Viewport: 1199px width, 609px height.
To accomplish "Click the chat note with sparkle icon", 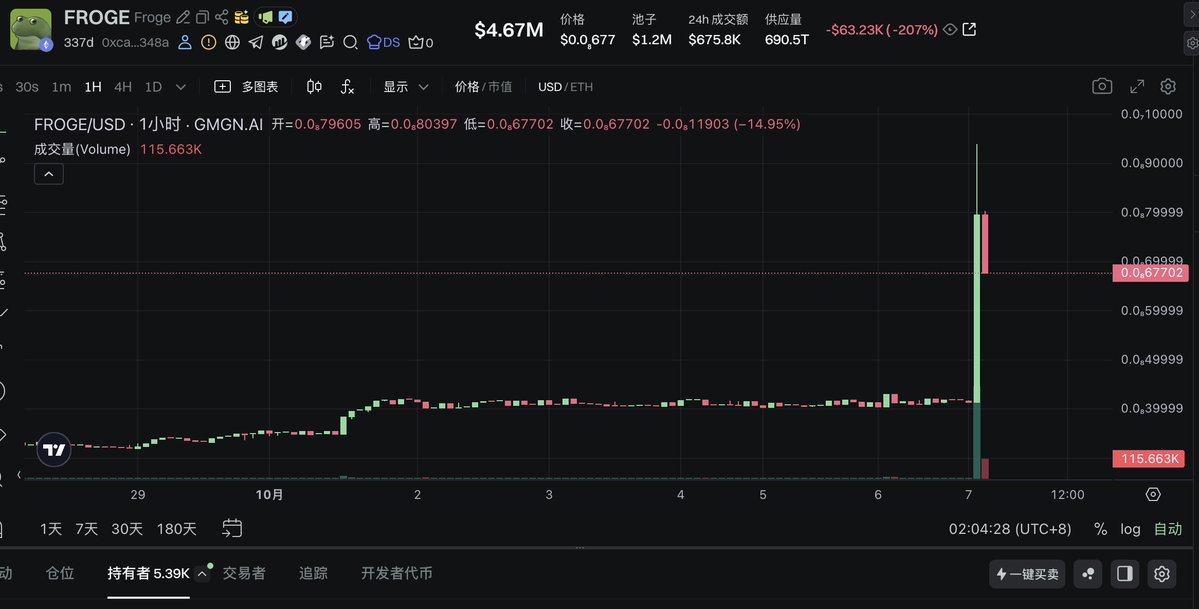I will (327, 42).
